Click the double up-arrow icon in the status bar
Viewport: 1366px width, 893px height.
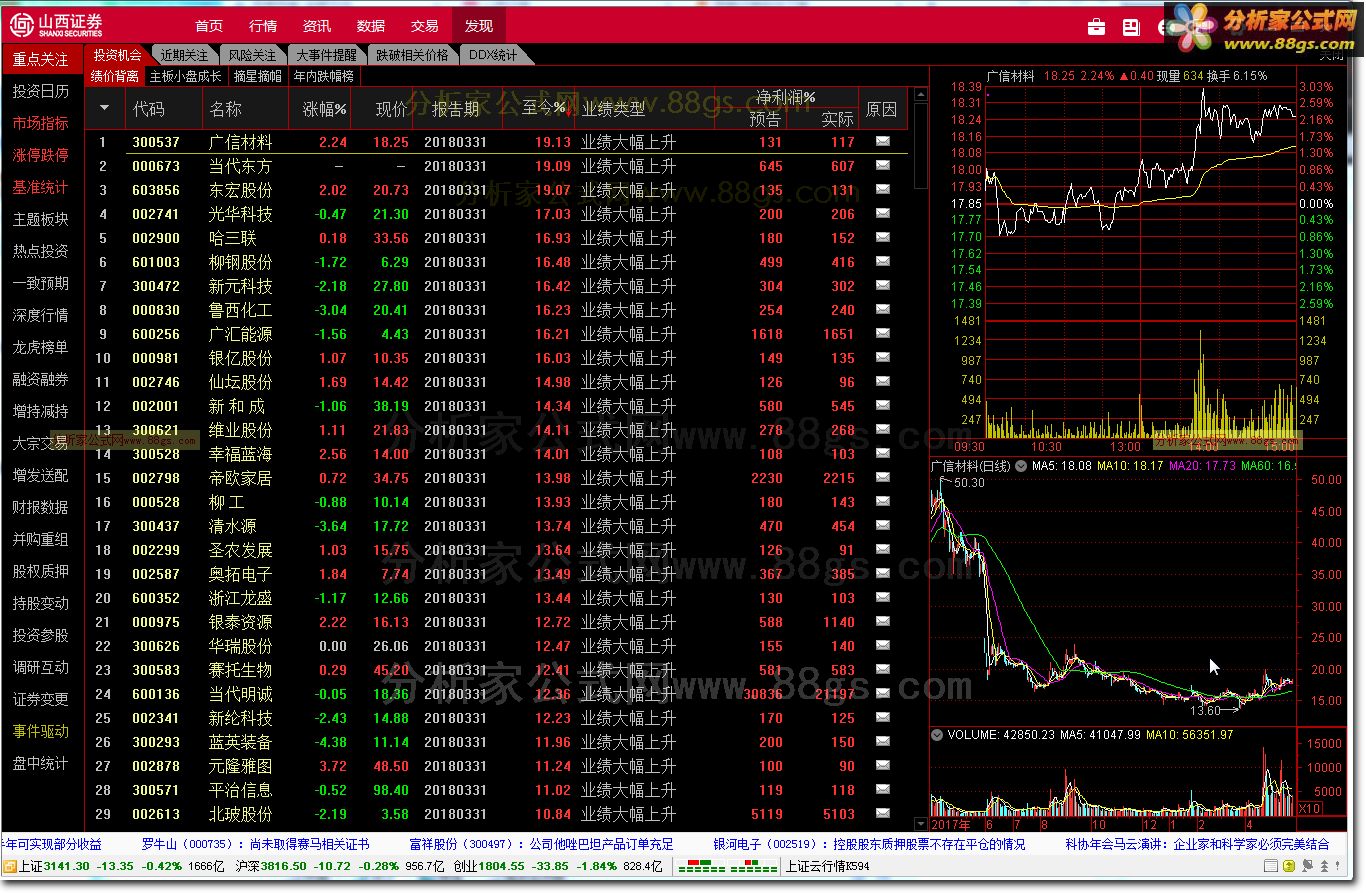click(1324, 866)
